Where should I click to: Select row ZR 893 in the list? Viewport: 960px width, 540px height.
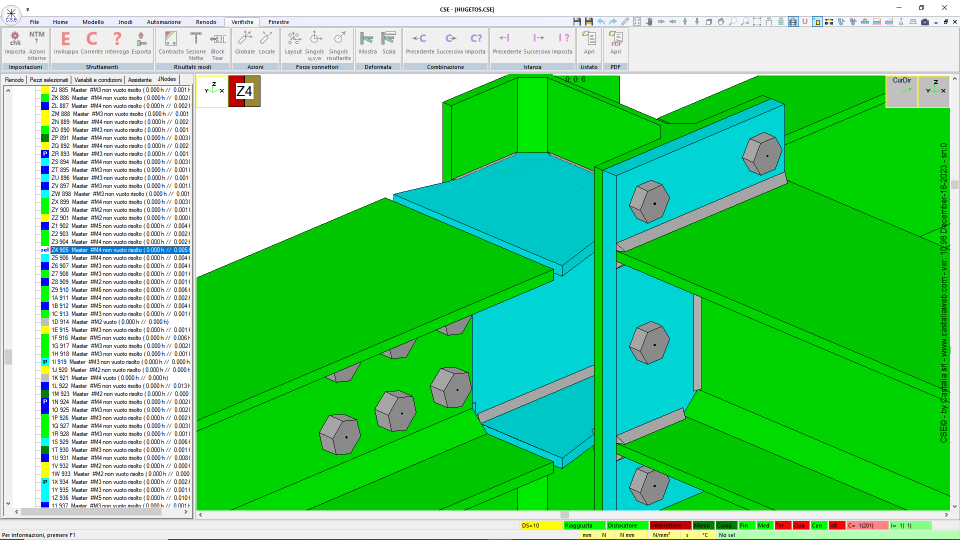pos(120,154)
